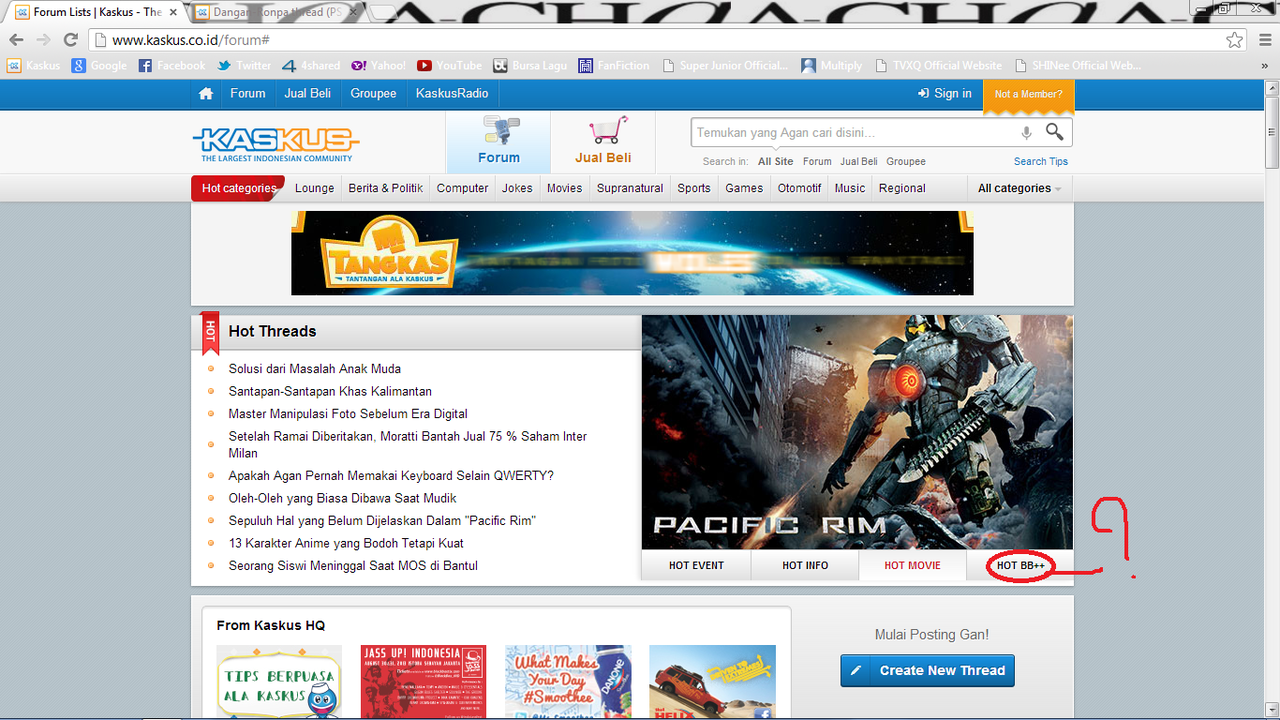Click the Tangkas banner
Image resolution: width=1280 pixels, height=720 pixels.
(632, 252)
